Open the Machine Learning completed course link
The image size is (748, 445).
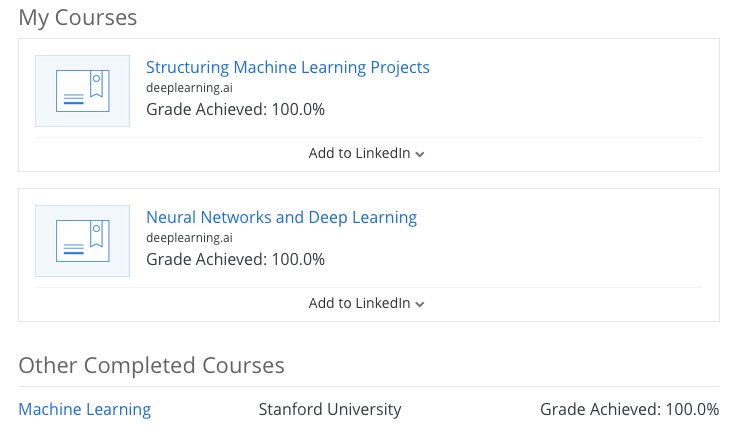tap(85, 409)
